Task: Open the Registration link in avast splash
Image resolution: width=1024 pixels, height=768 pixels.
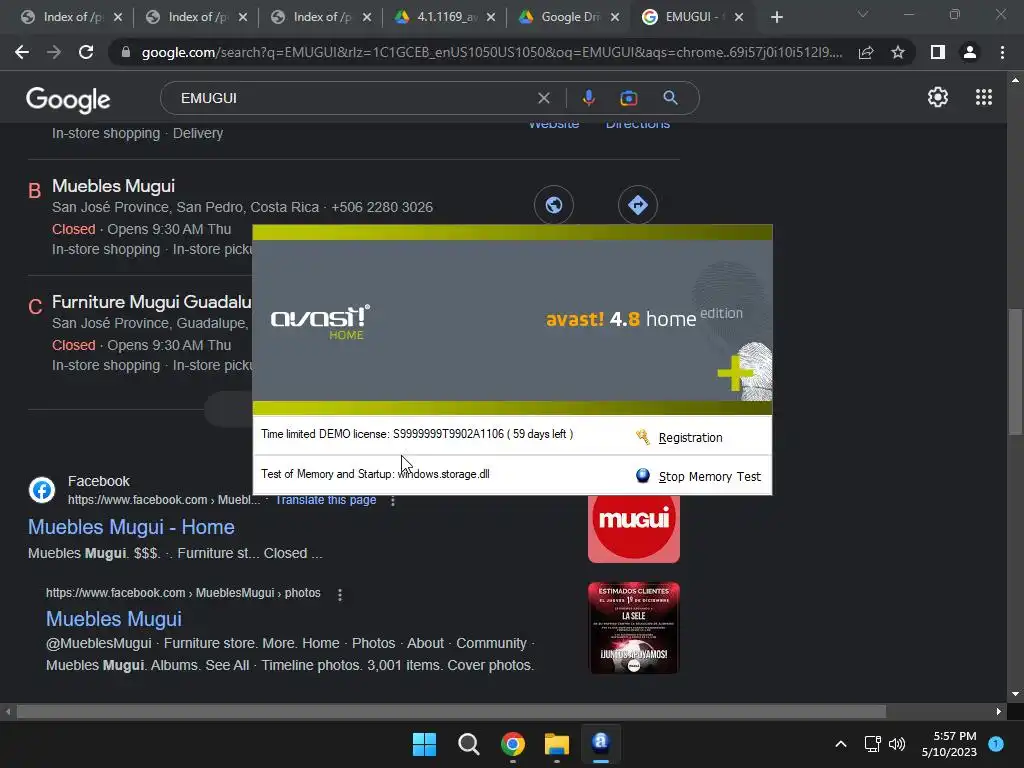Action: tap(690, 438)
